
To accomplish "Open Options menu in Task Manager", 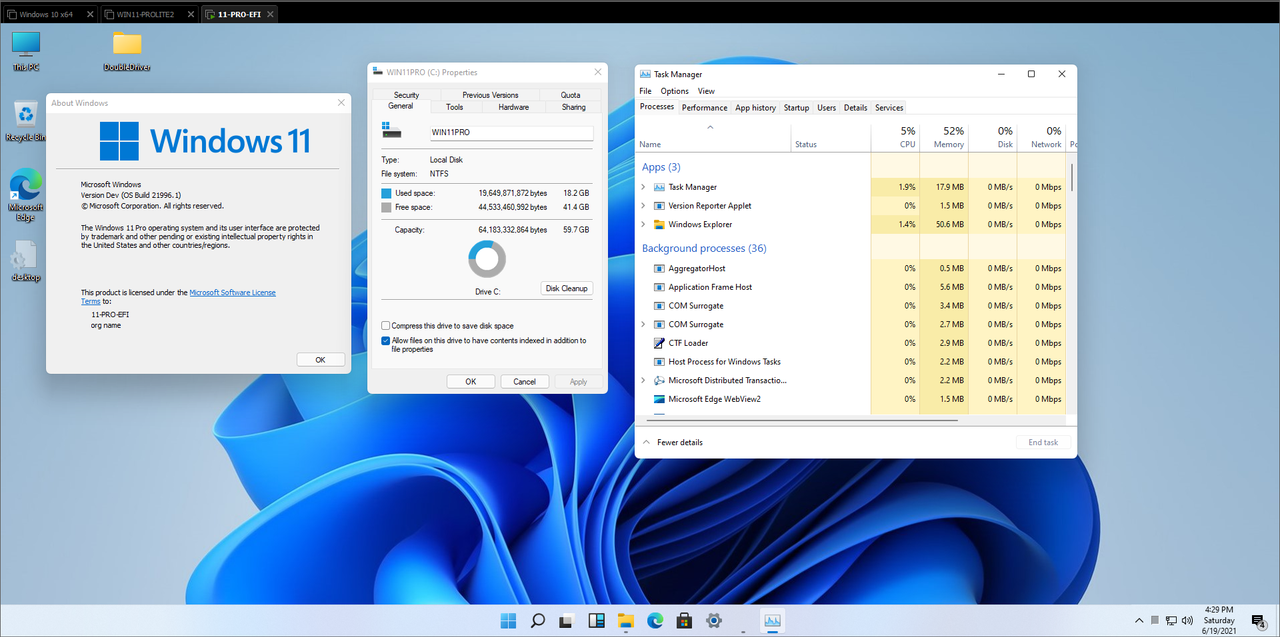I will 674,91.
